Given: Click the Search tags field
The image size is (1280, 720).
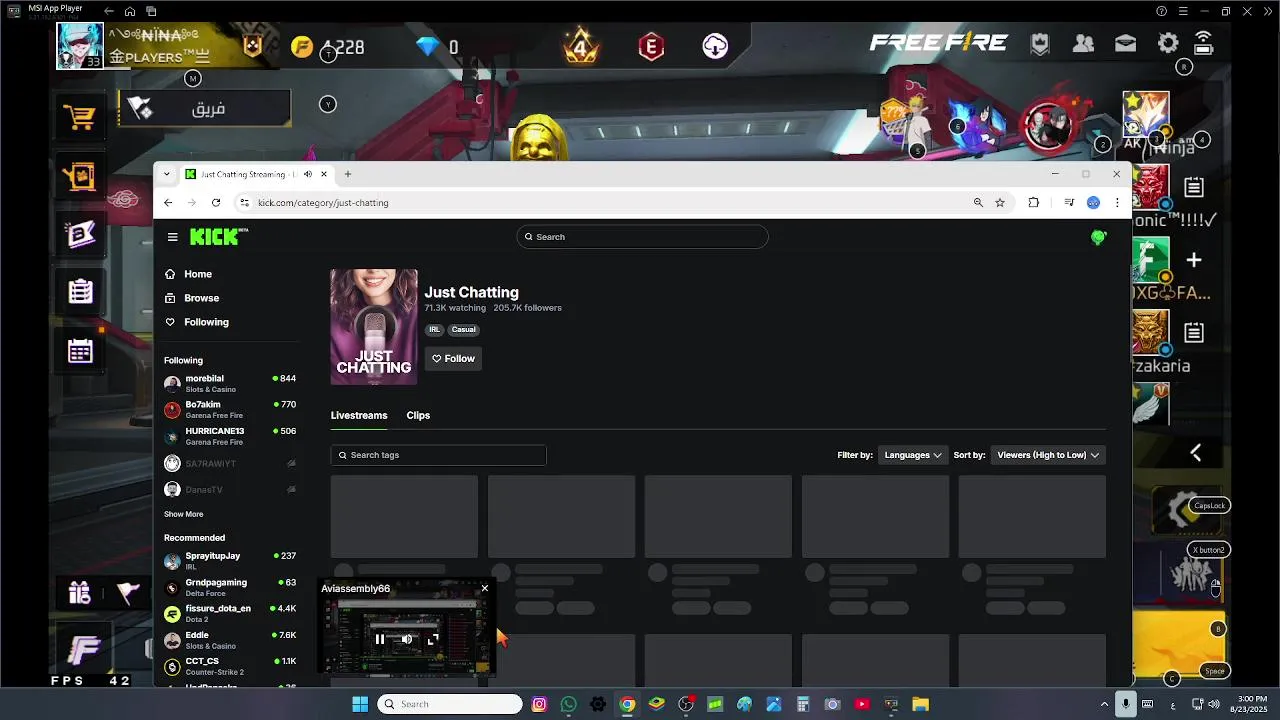Looking at the screenshot, I should [x=438, y=455].
